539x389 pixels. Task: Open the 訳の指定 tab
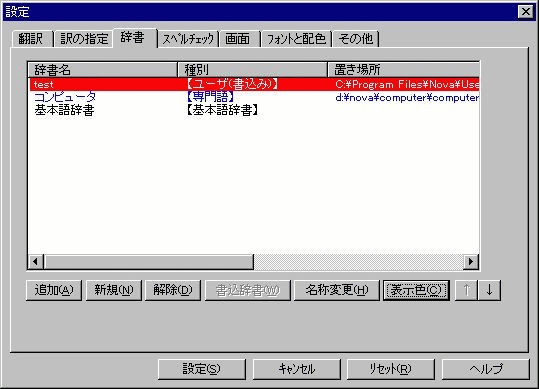tap(84, 38)
